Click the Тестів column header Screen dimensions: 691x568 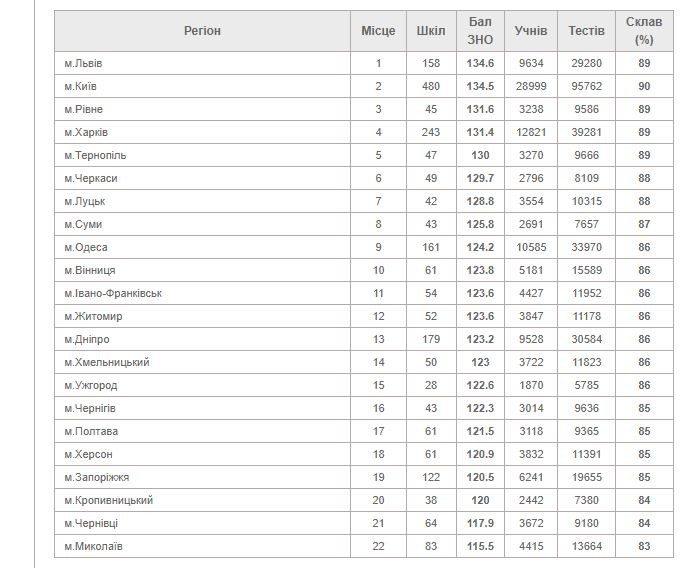pos(586,31)
